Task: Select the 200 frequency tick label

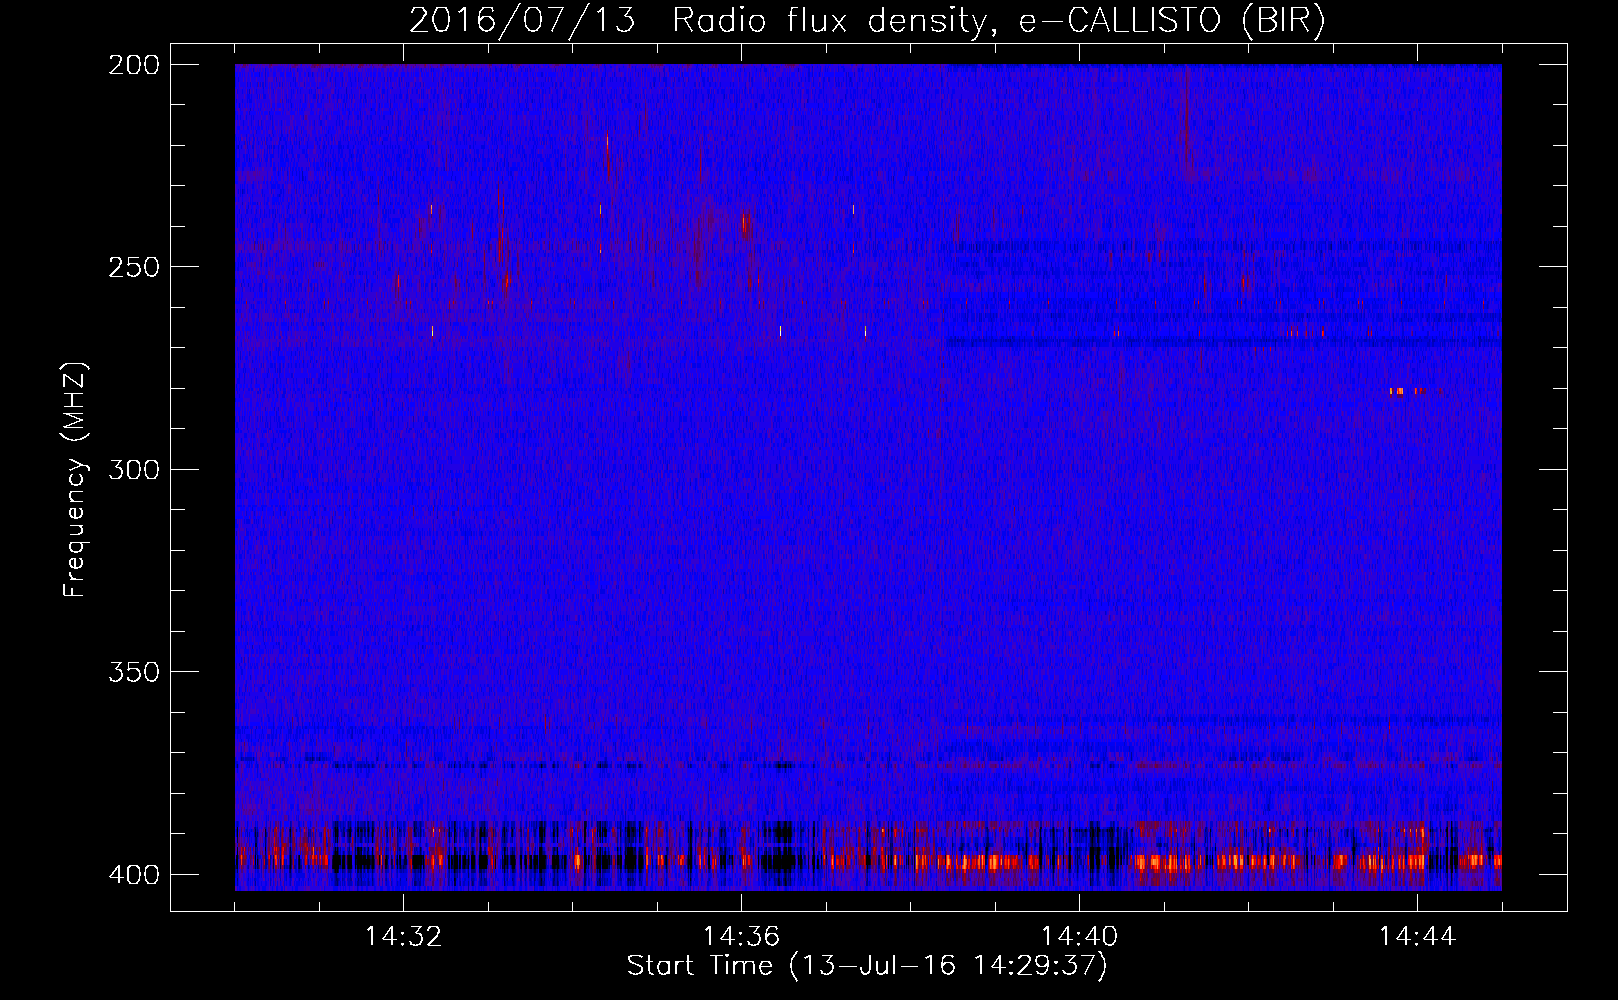Action: (x=133, y=65)
